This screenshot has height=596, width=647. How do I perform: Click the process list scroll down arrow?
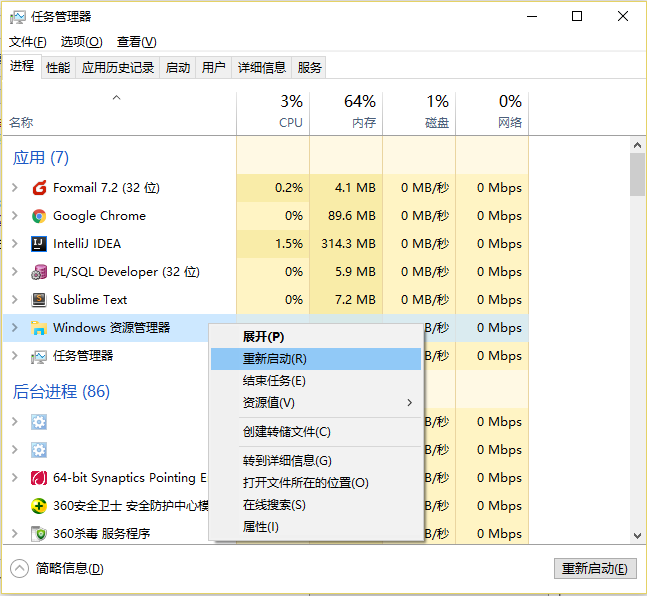pos(637,536)
